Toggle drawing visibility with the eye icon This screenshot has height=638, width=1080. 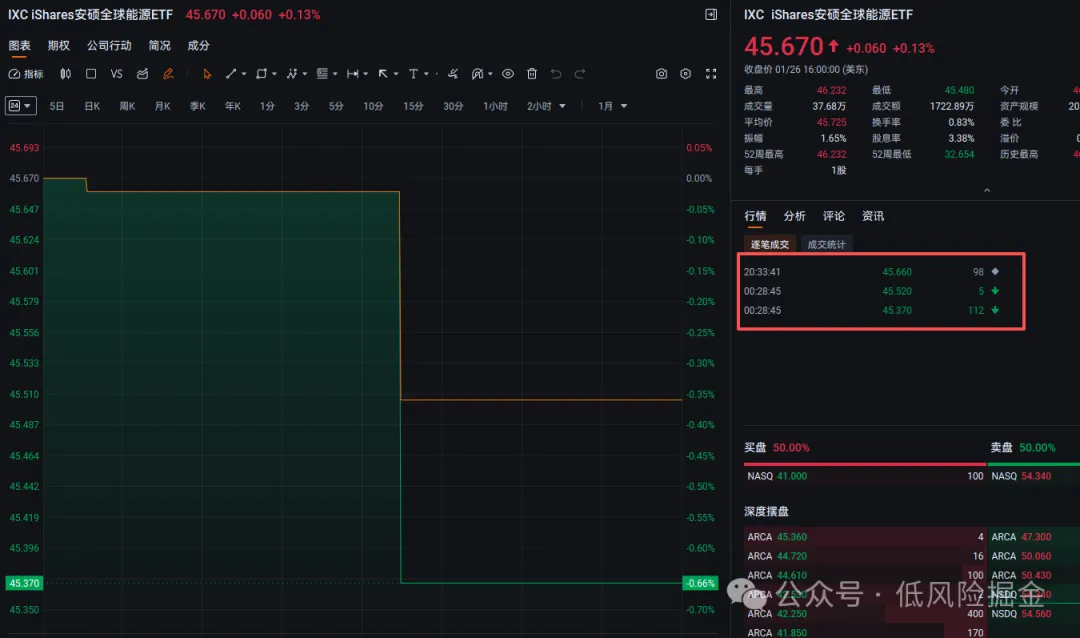point(508,74)
